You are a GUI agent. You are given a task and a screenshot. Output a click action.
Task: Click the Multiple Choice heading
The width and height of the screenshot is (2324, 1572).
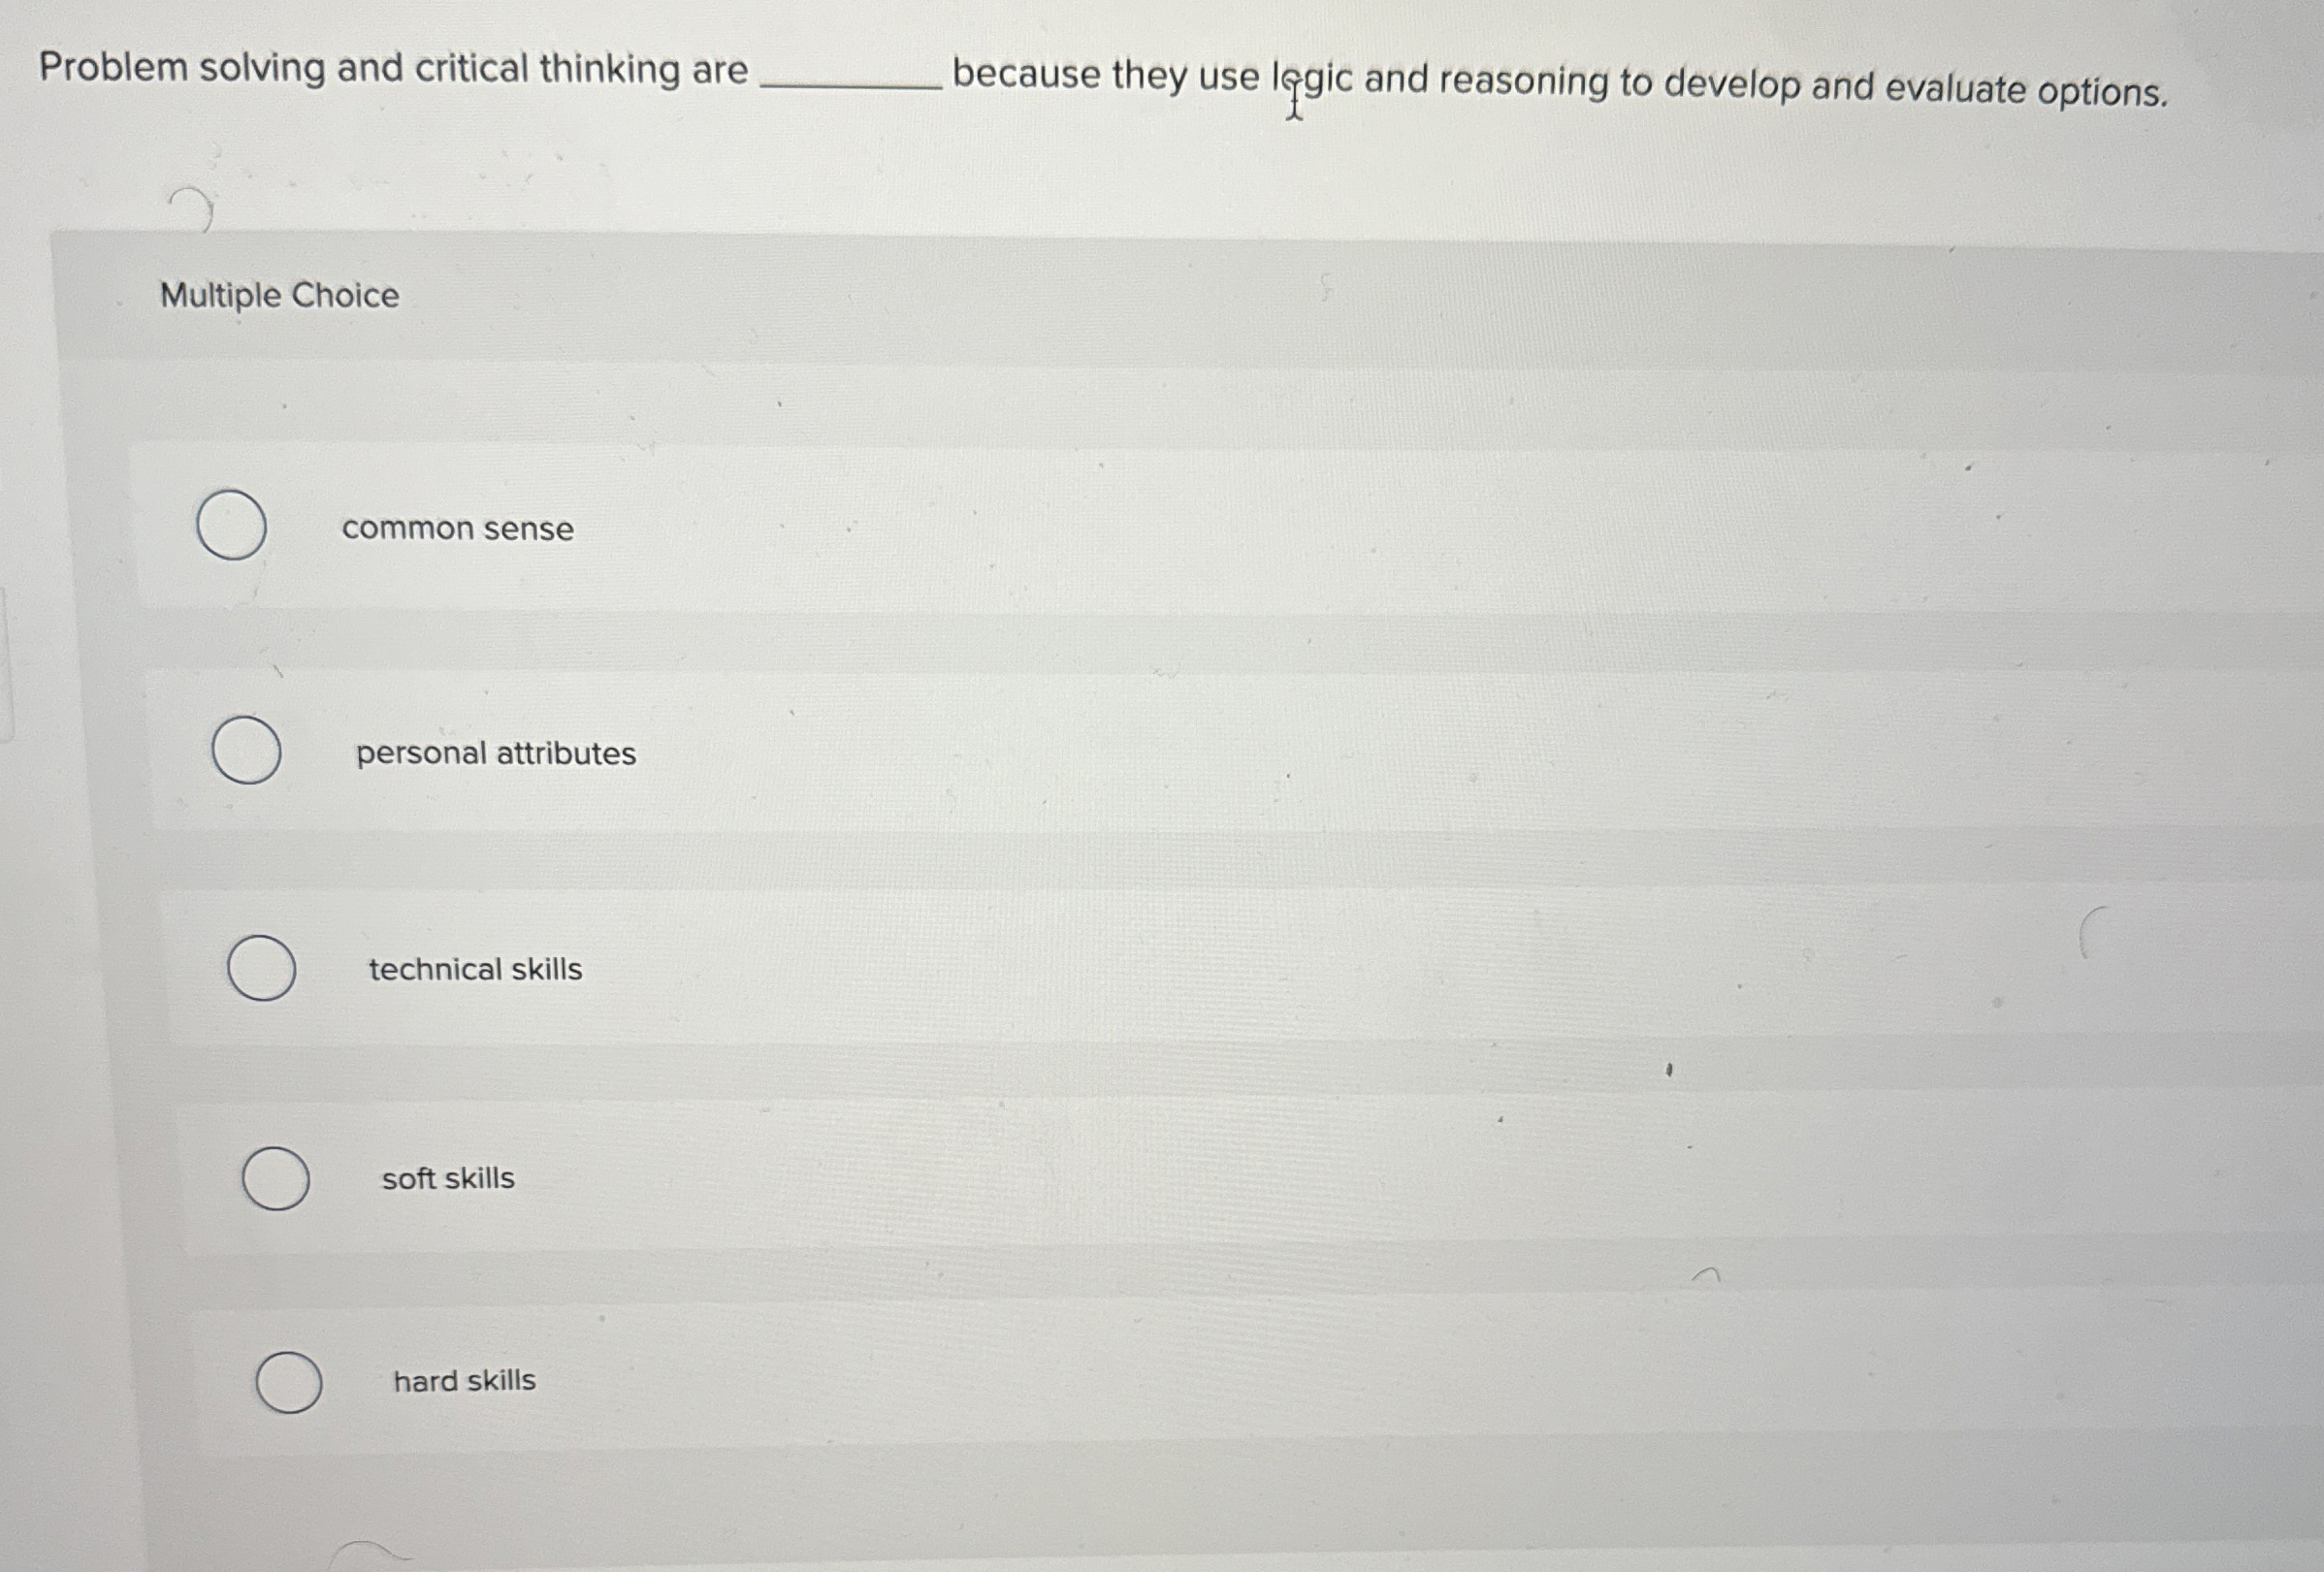pos(280,295)
